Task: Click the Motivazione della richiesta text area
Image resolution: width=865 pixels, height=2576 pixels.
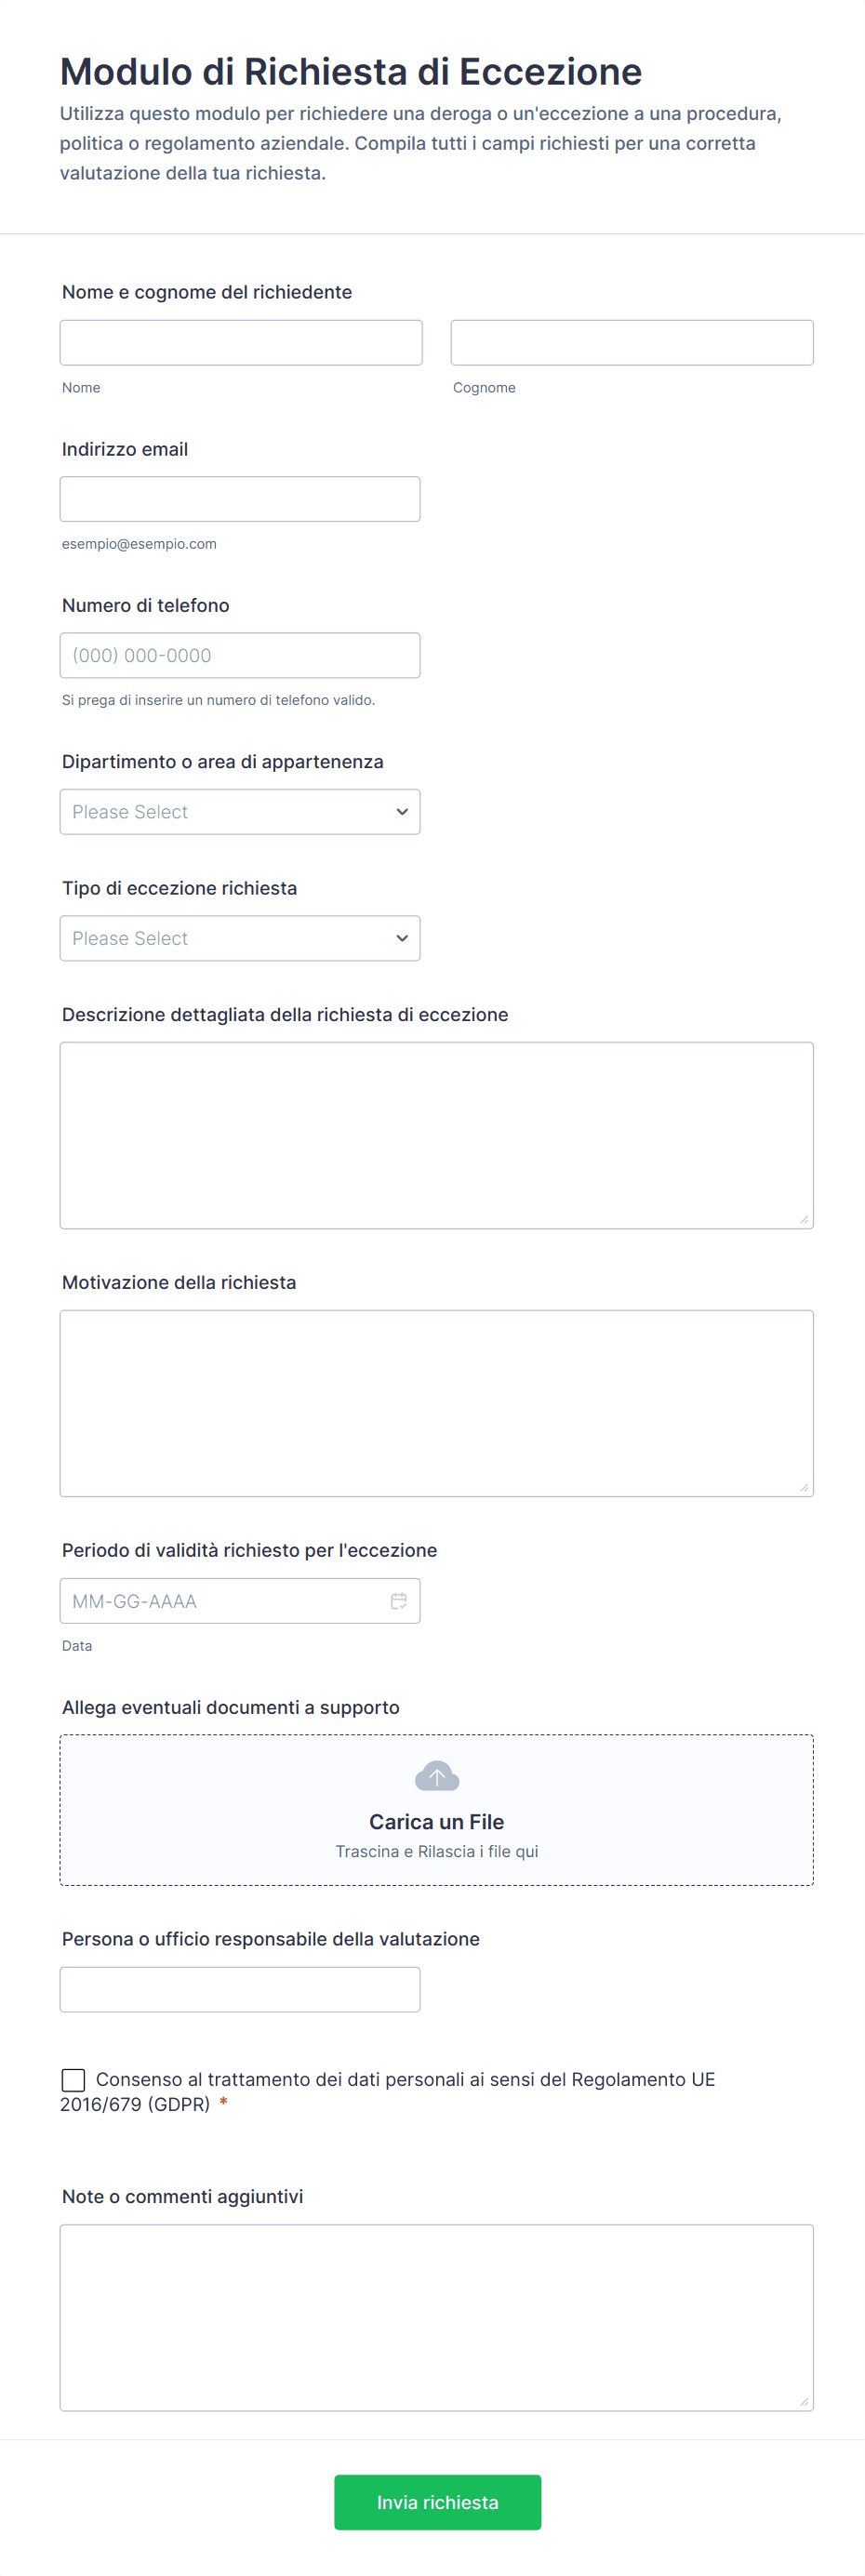Action: point(437,1403)
